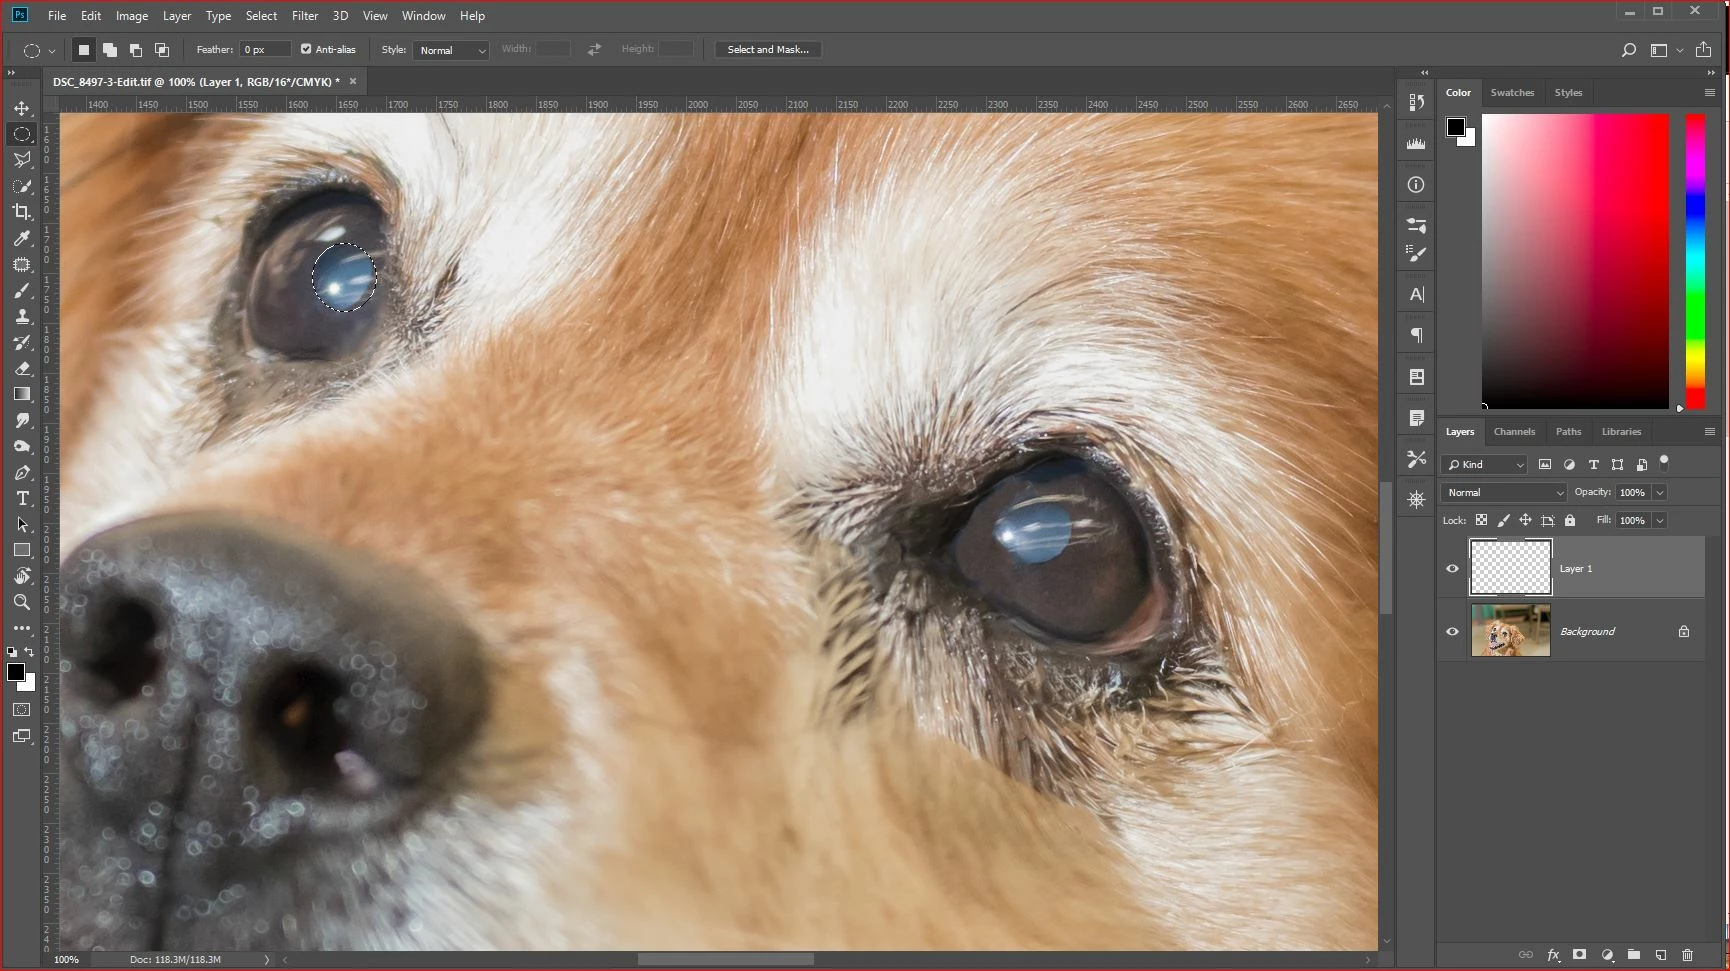
Task: Click the Select and Mask button
Action: click(768, 50)
